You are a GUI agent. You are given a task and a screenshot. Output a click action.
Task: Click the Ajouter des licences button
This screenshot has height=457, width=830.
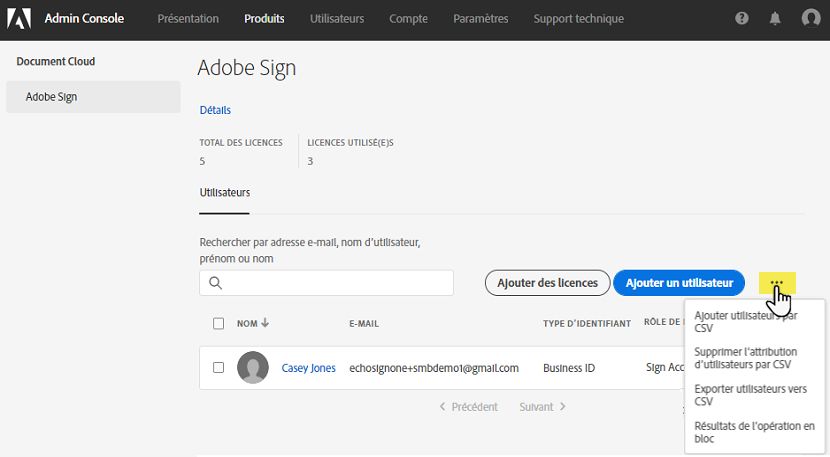tap(547, 283)
